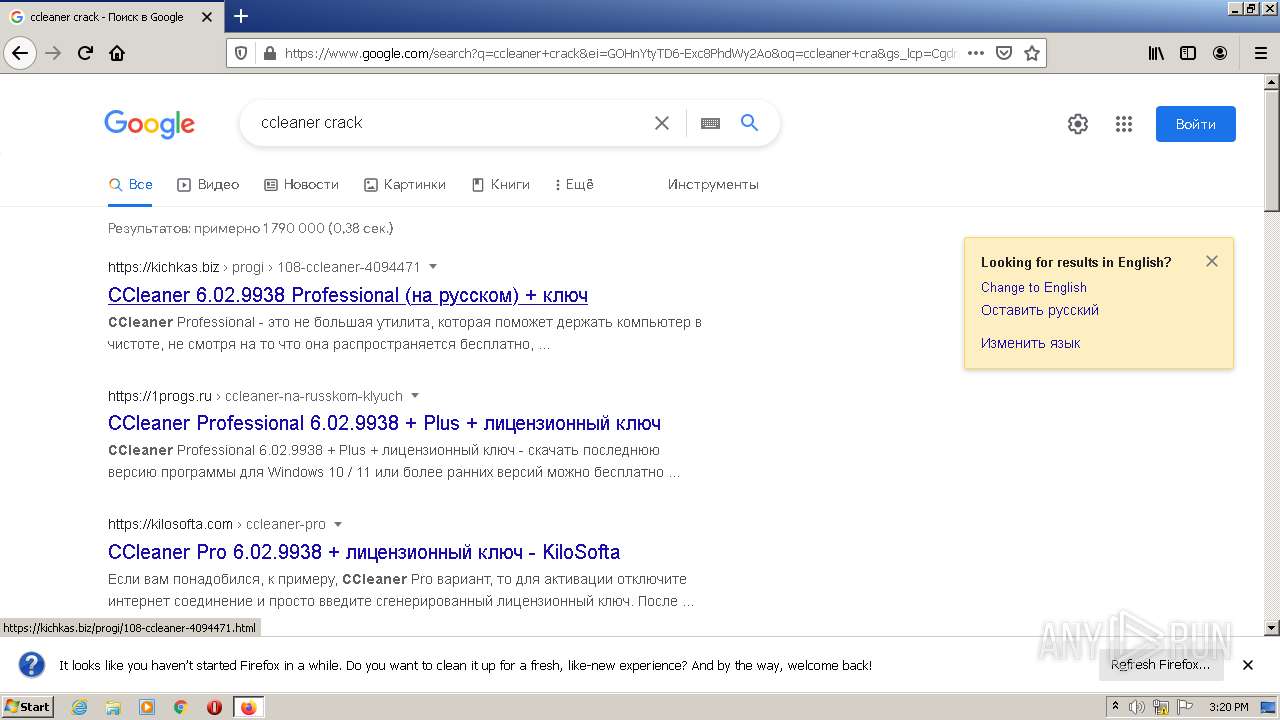Show hidden system tray icons
This screenshot has width=1280, height=720.
click(1116, 707)
